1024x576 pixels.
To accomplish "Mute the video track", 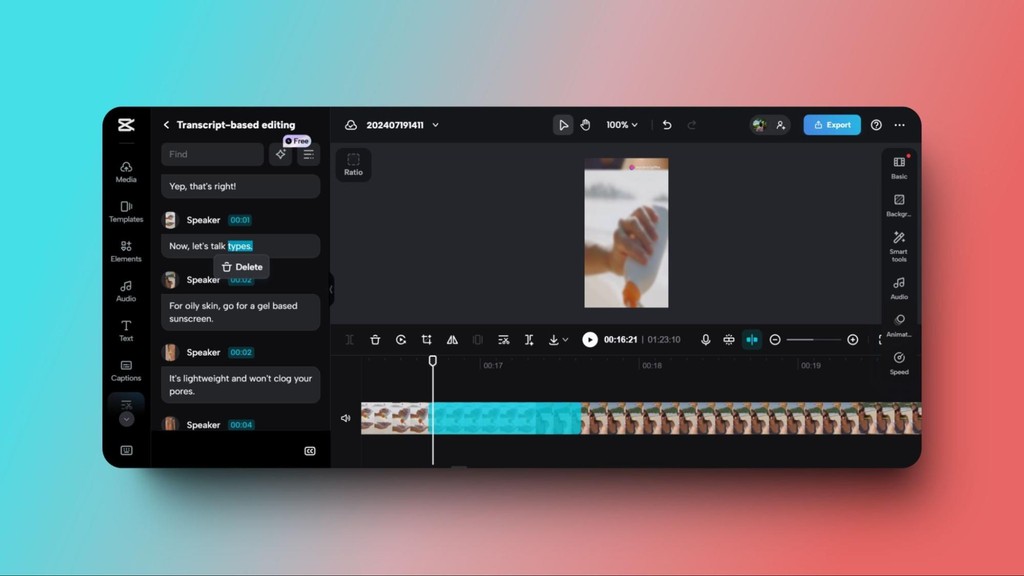I will tap(348, 418).
